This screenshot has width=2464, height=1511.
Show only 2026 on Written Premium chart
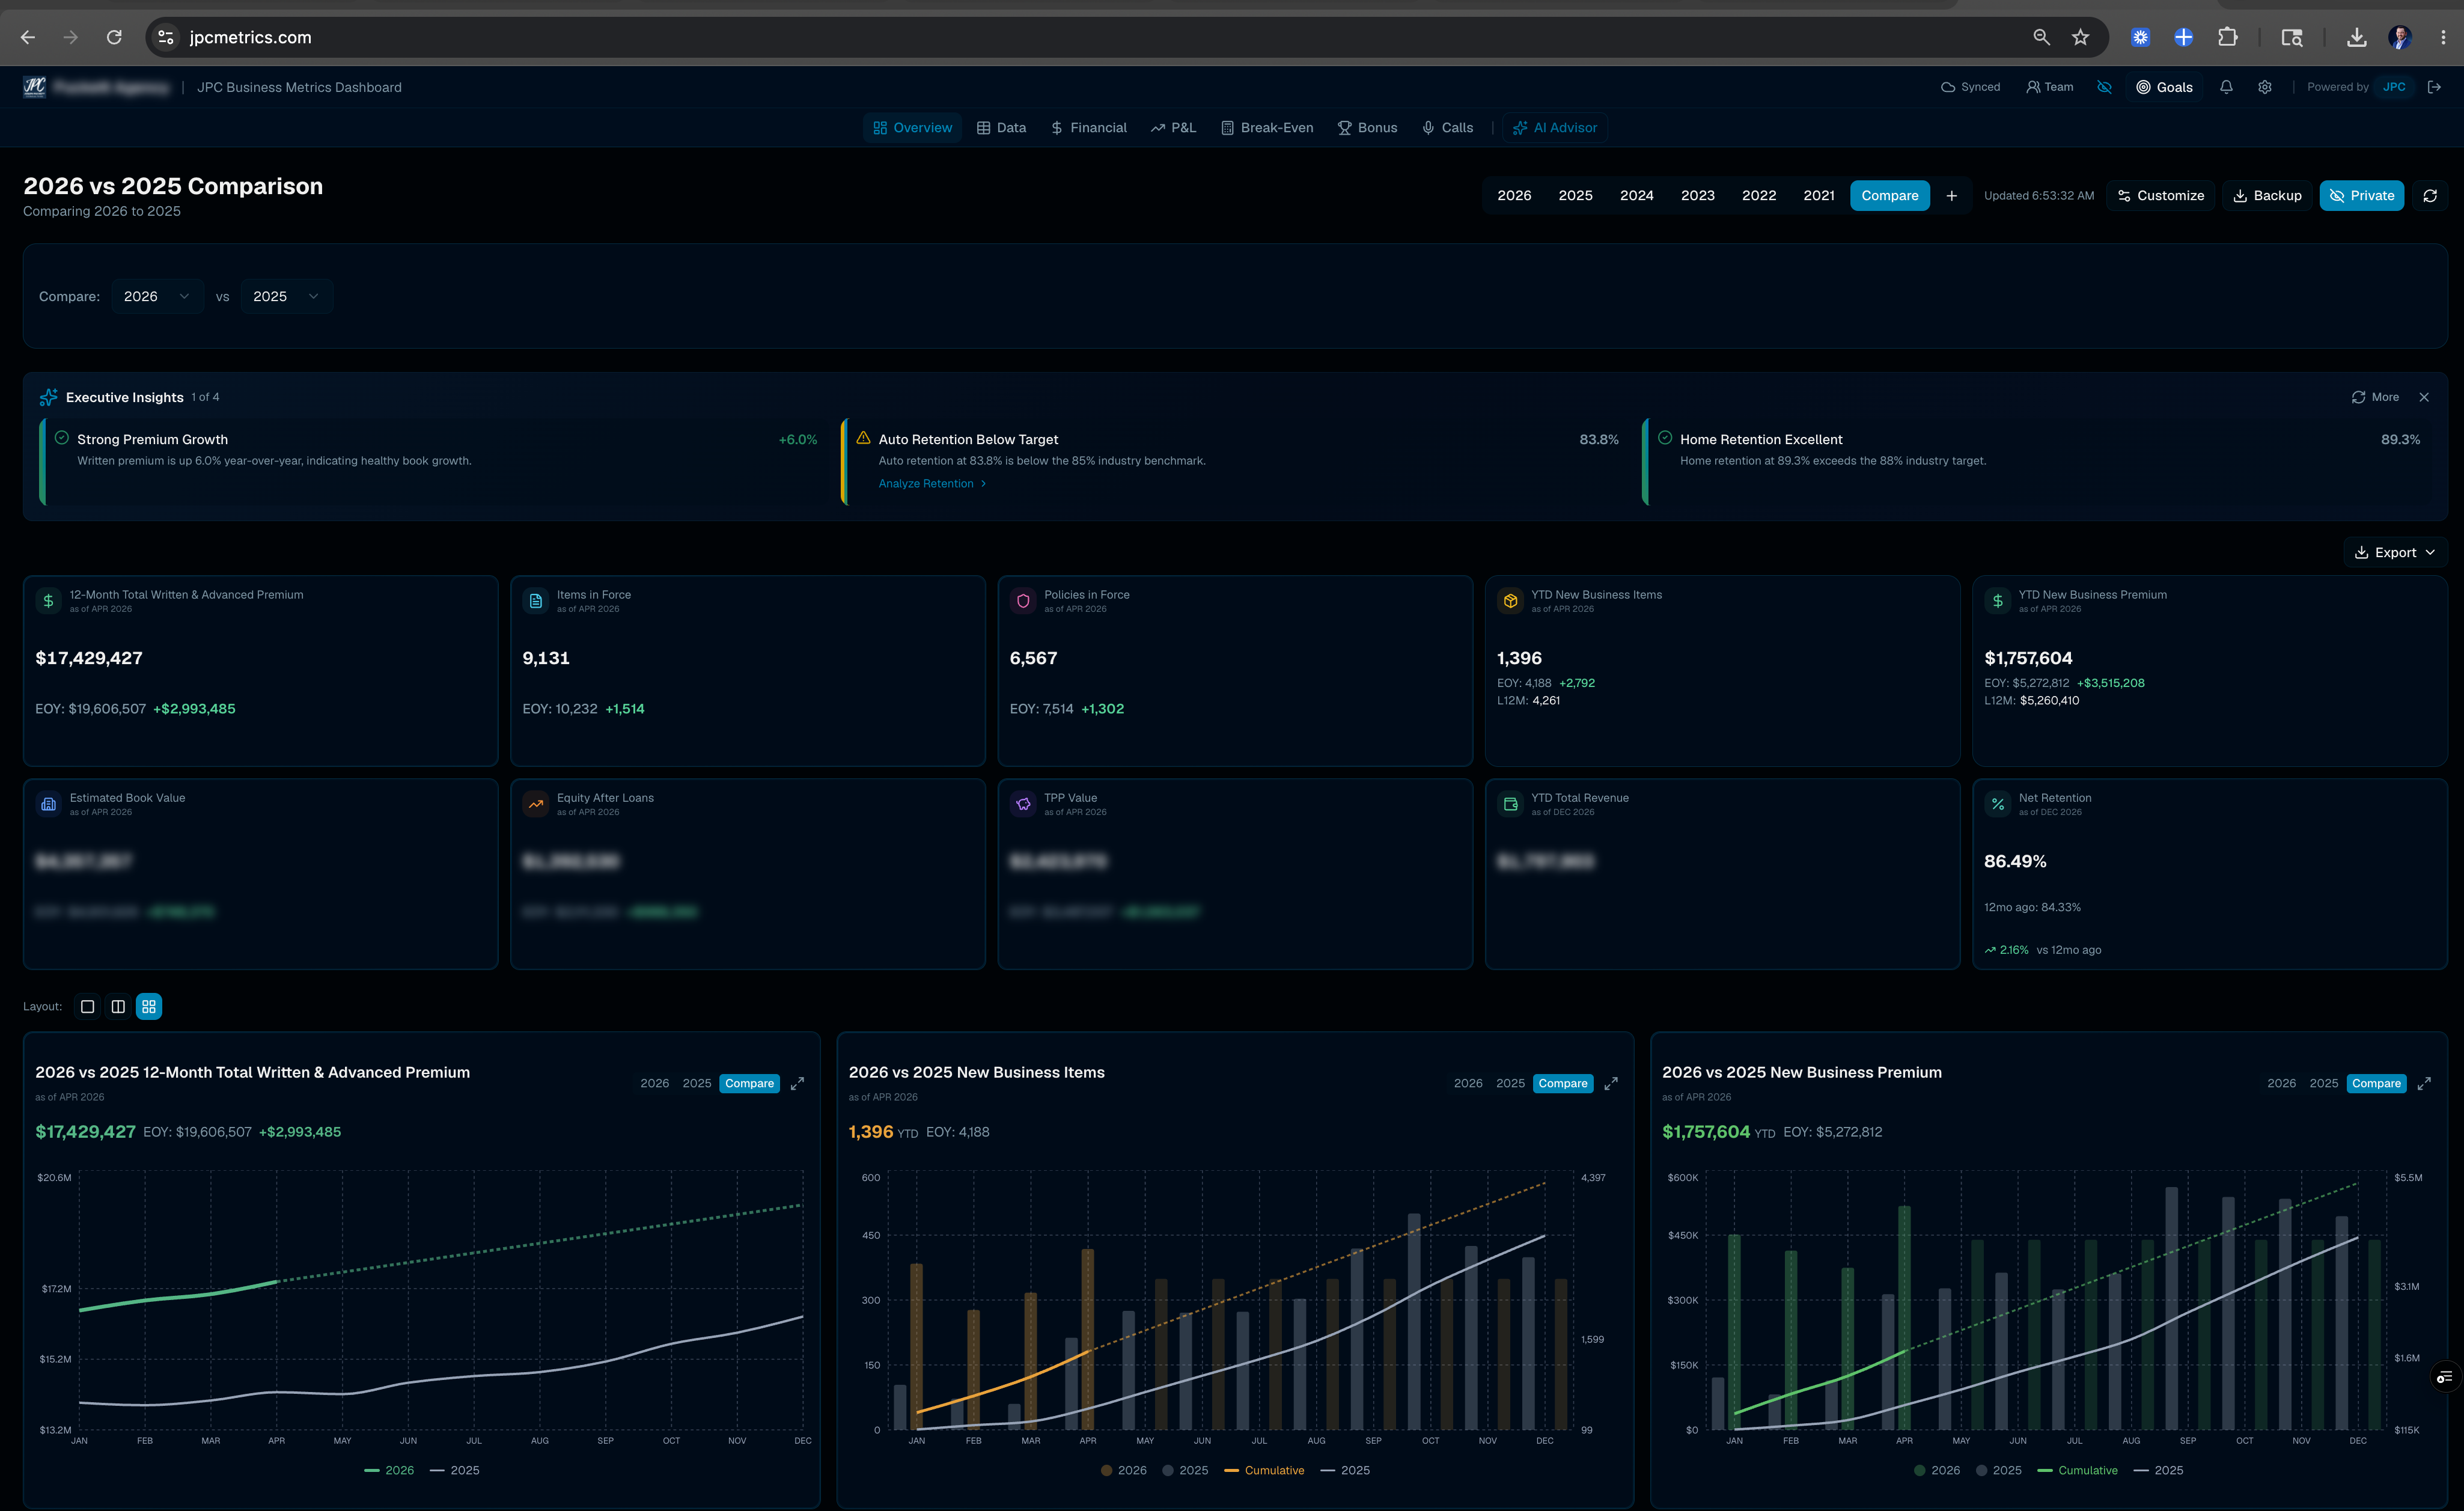pyautogui.click(x=654, y=1084)
